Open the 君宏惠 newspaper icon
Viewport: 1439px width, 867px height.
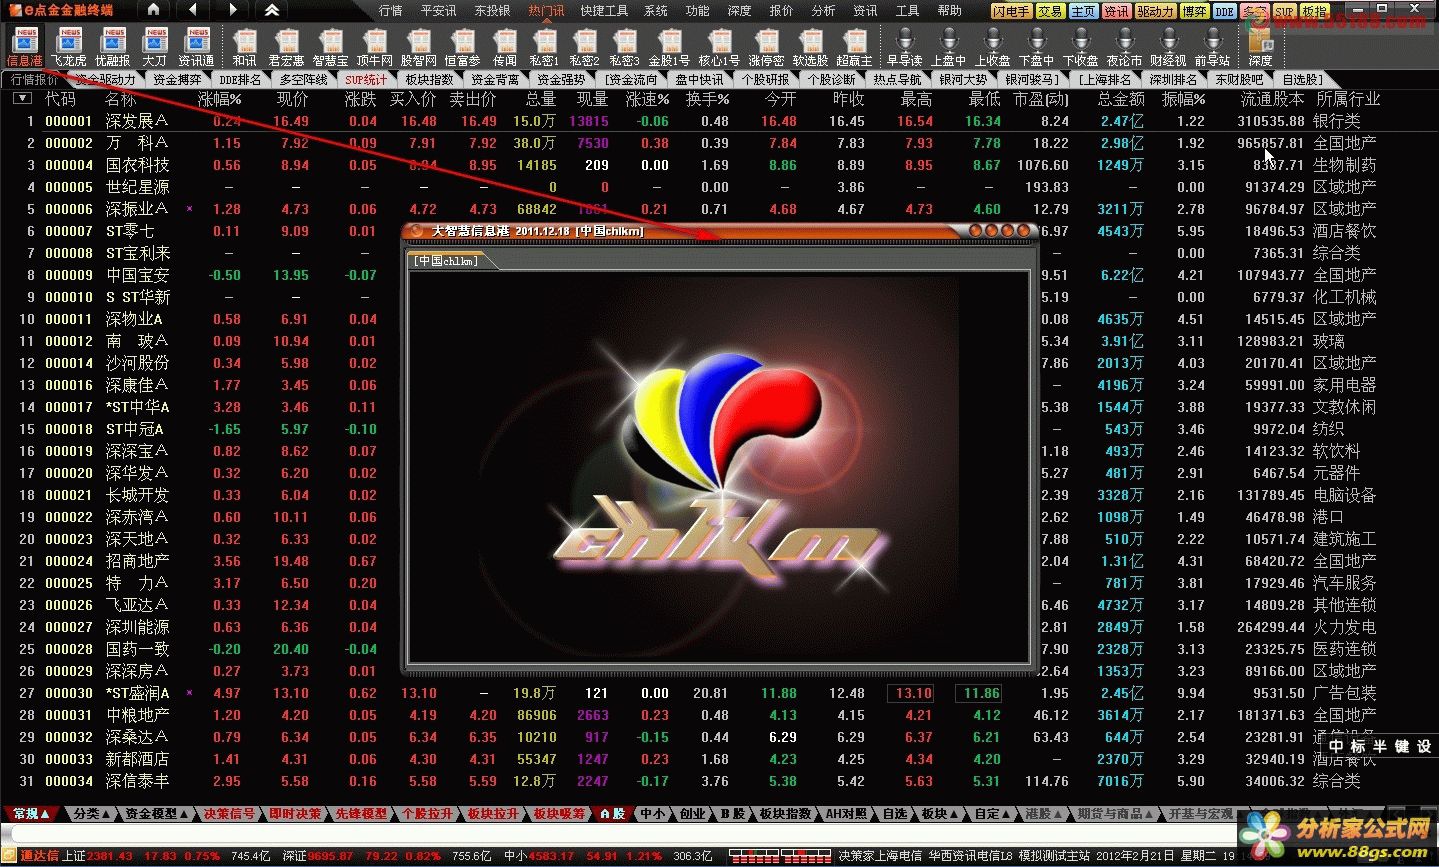[x=286, y=46]
